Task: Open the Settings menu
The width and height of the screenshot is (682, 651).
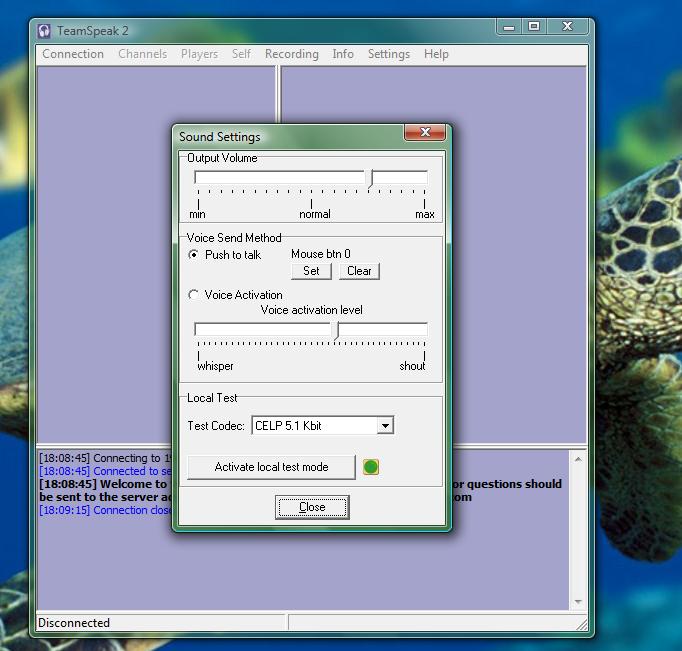Action: [389, 54]
